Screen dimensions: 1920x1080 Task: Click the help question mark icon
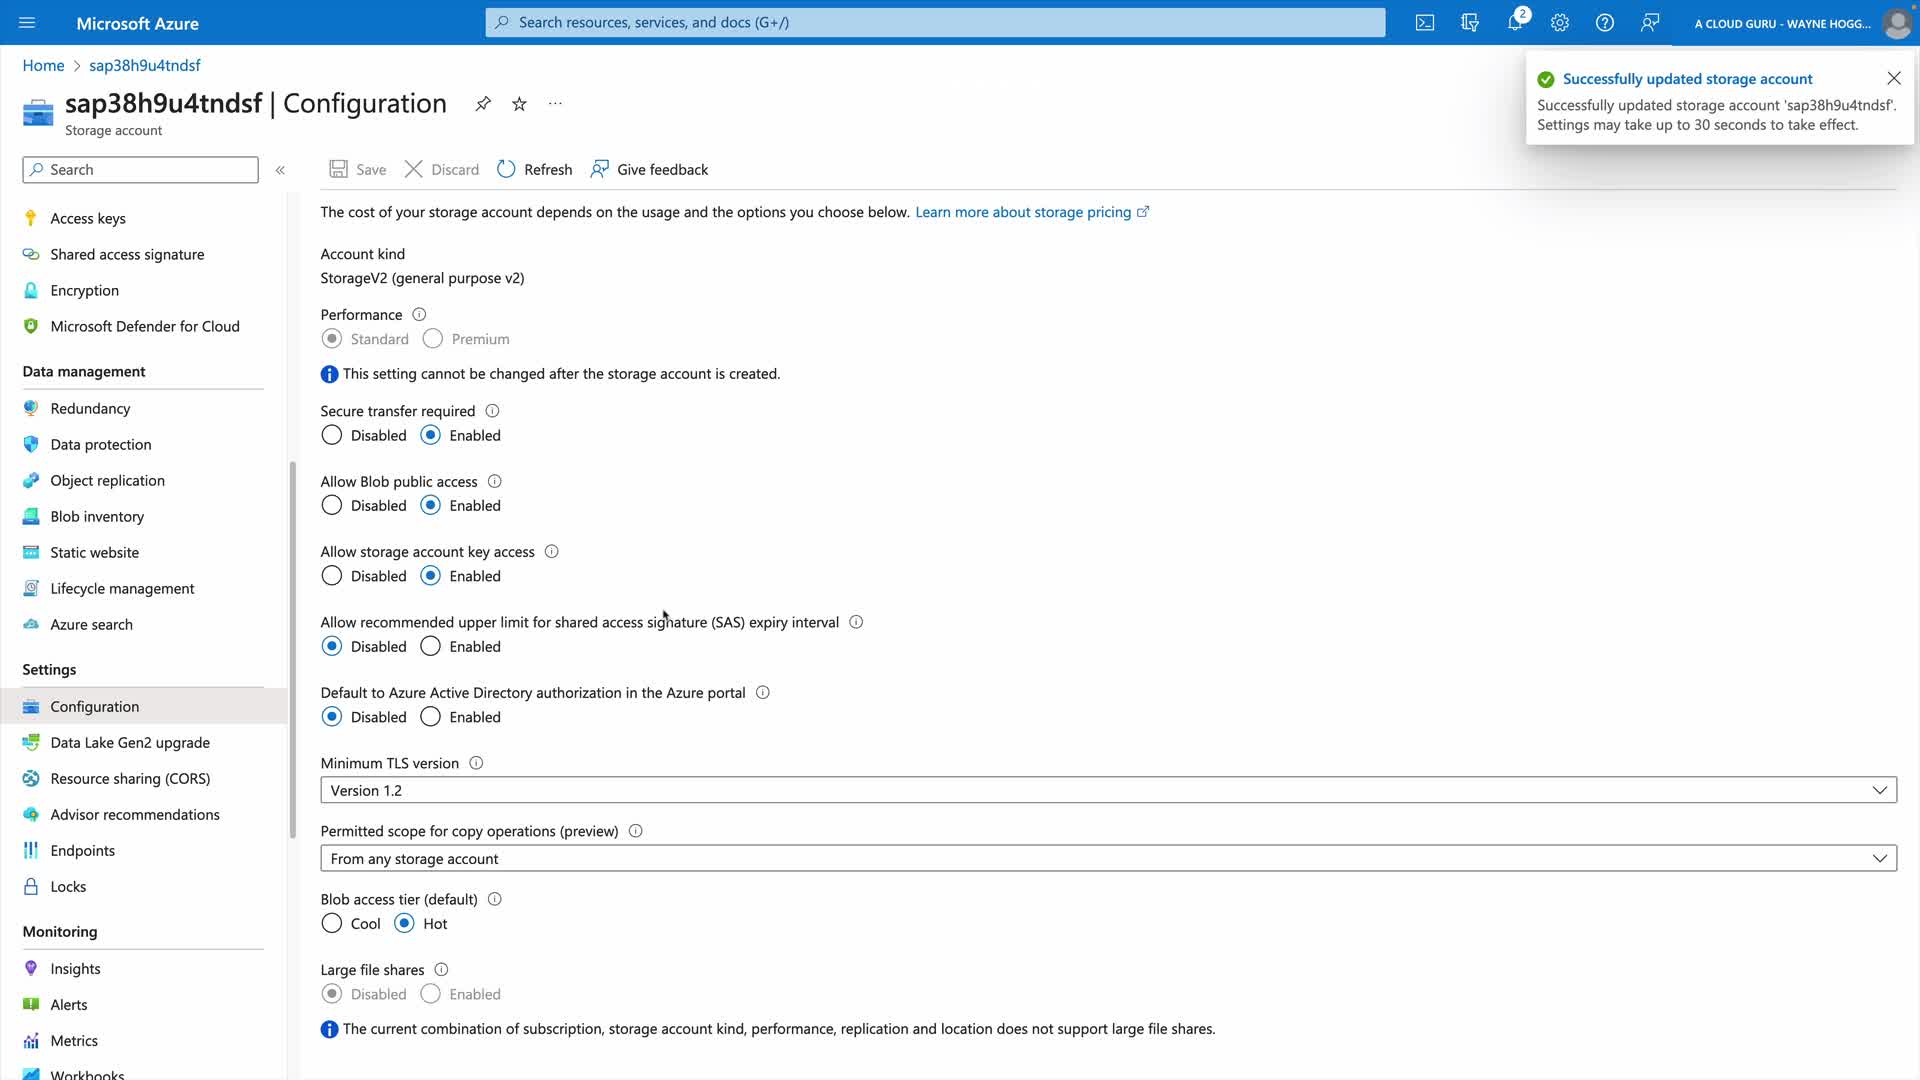tap(1604, 23)
